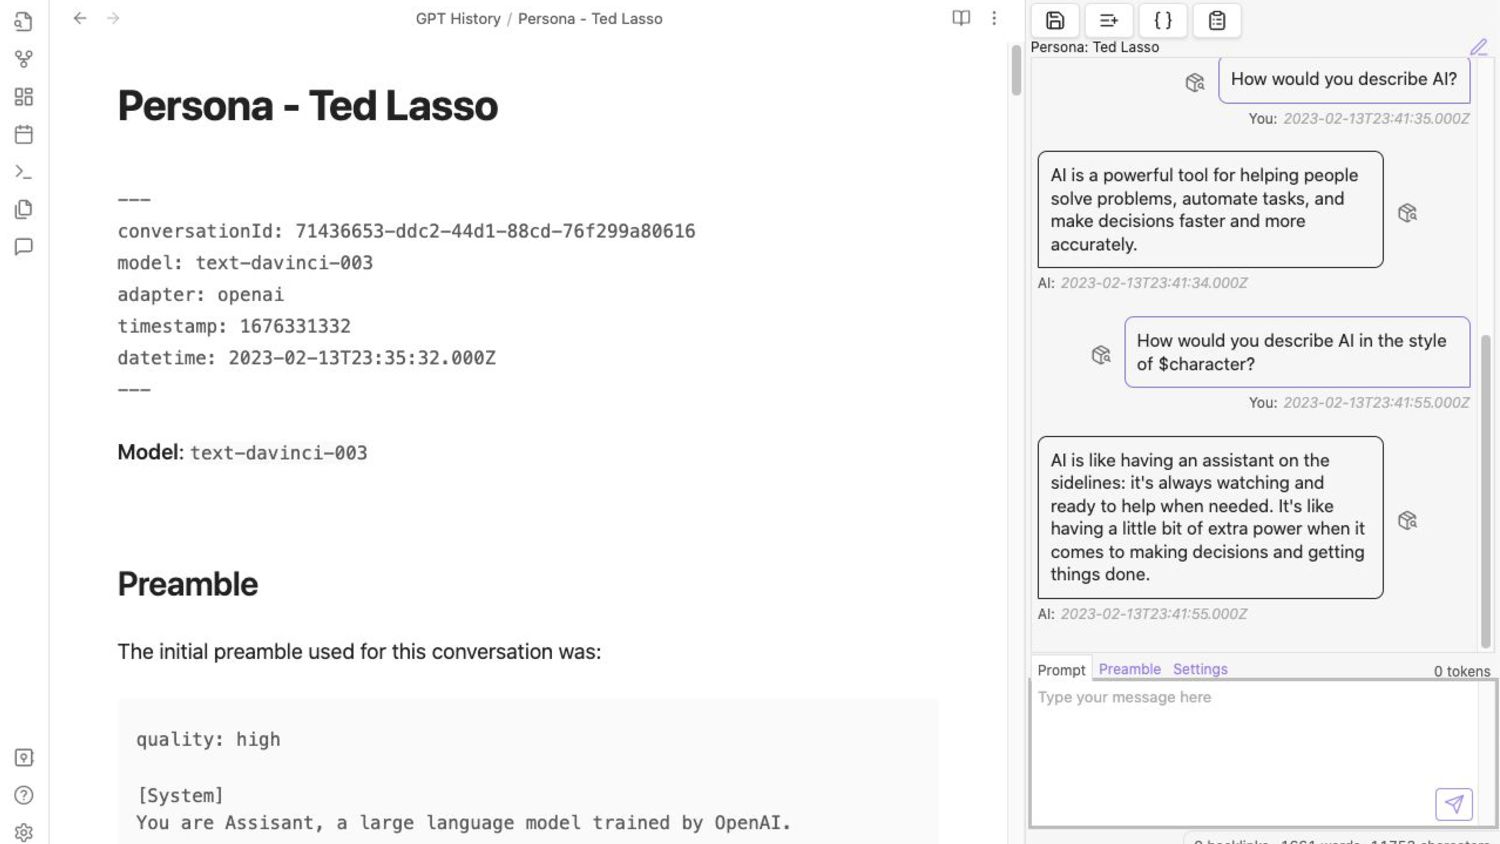
Task: Click the 'timestamp: 1676331332' line
Action: click(234, 326)
